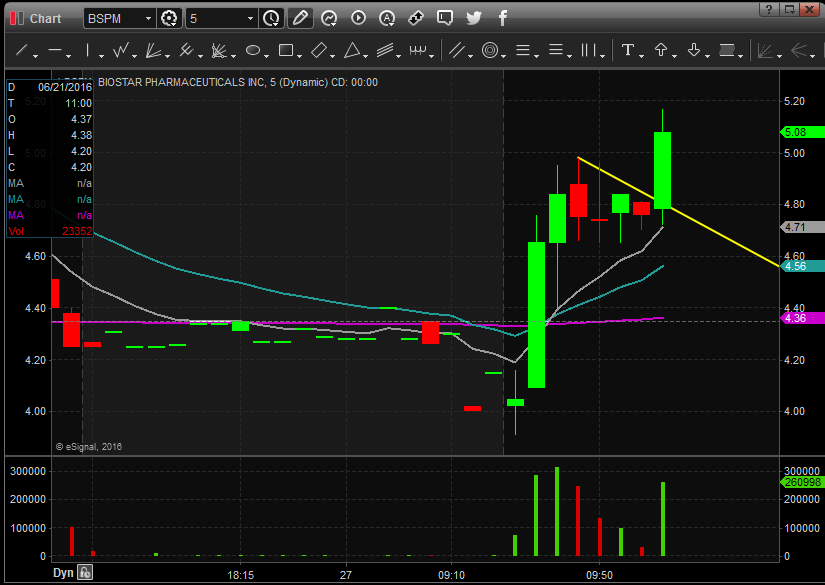The height and width of the screenshot is (585, 825).
Task: Toggle the lock icon next to Dyn
Action: 85,572
